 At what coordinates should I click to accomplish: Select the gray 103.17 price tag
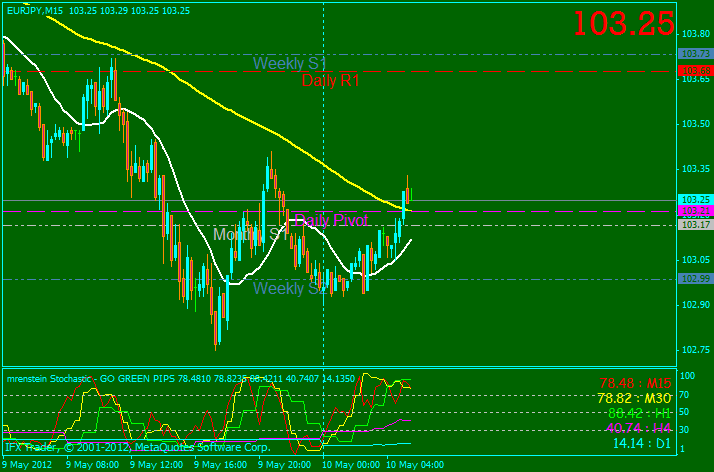click(693, 225)
